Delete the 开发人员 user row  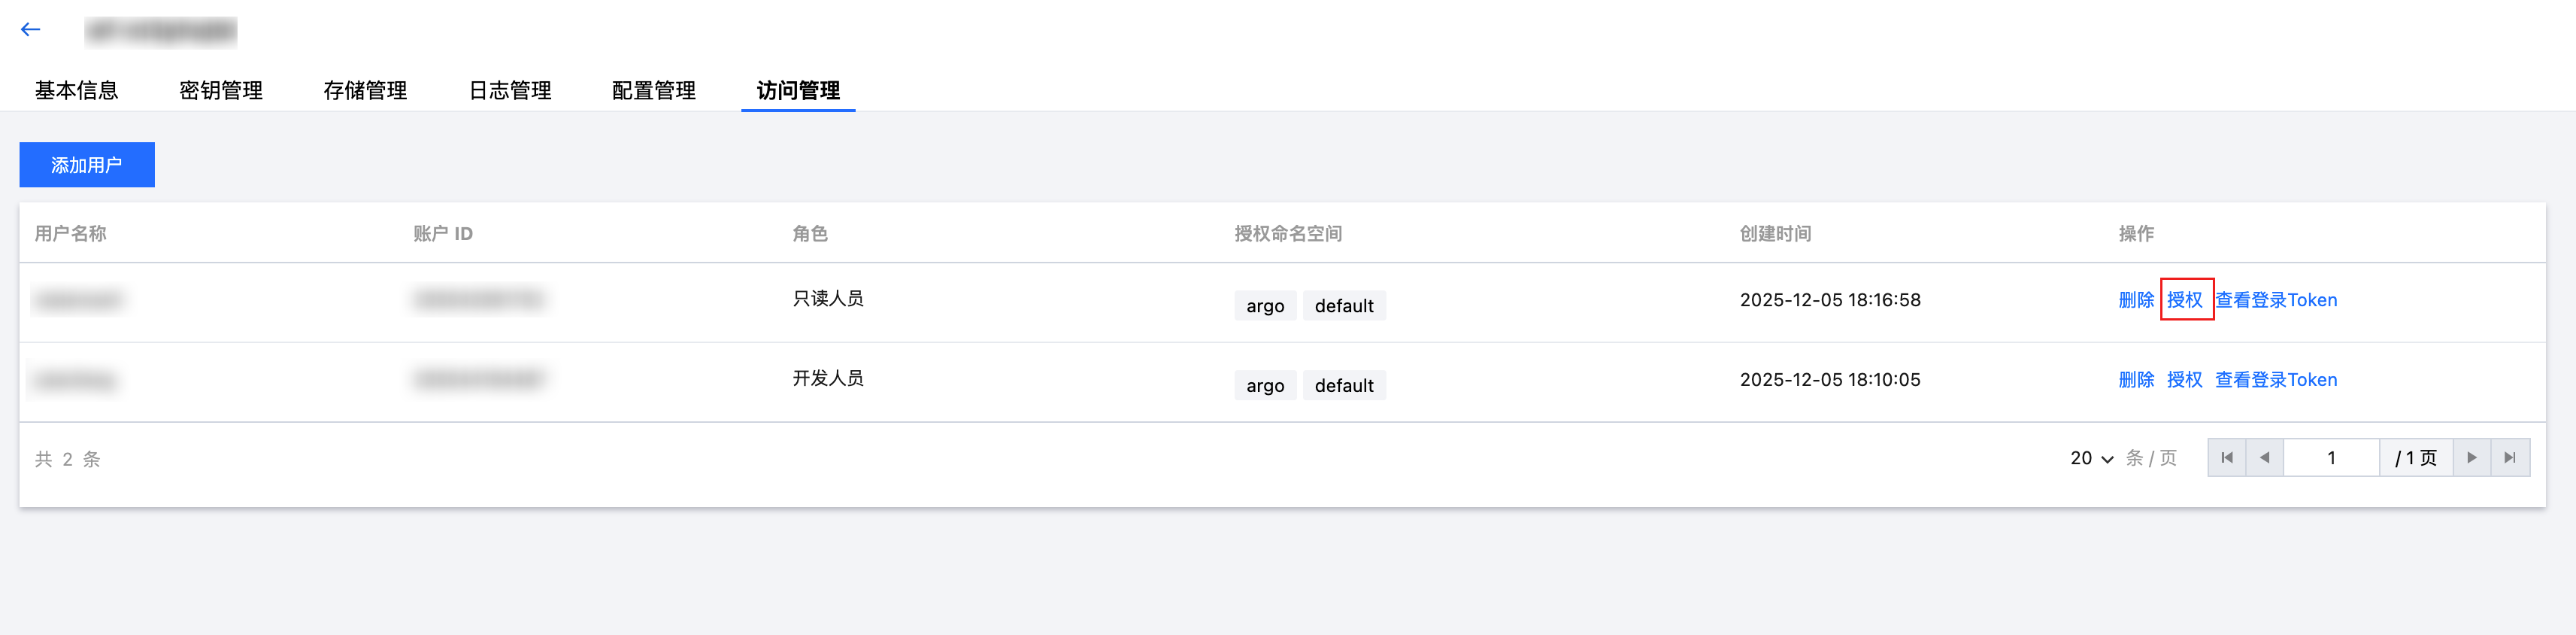click(2135, 380)
